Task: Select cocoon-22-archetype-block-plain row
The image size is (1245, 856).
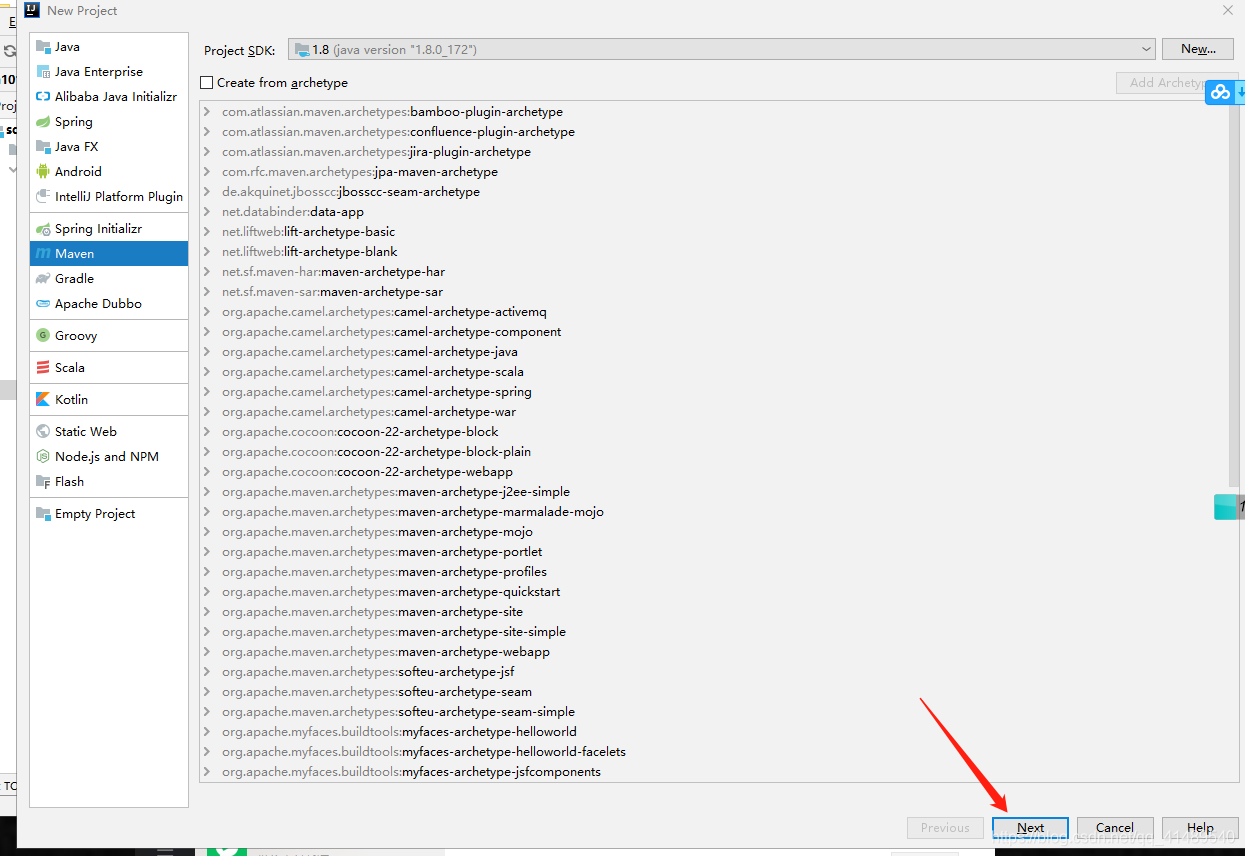Action: 714,452
